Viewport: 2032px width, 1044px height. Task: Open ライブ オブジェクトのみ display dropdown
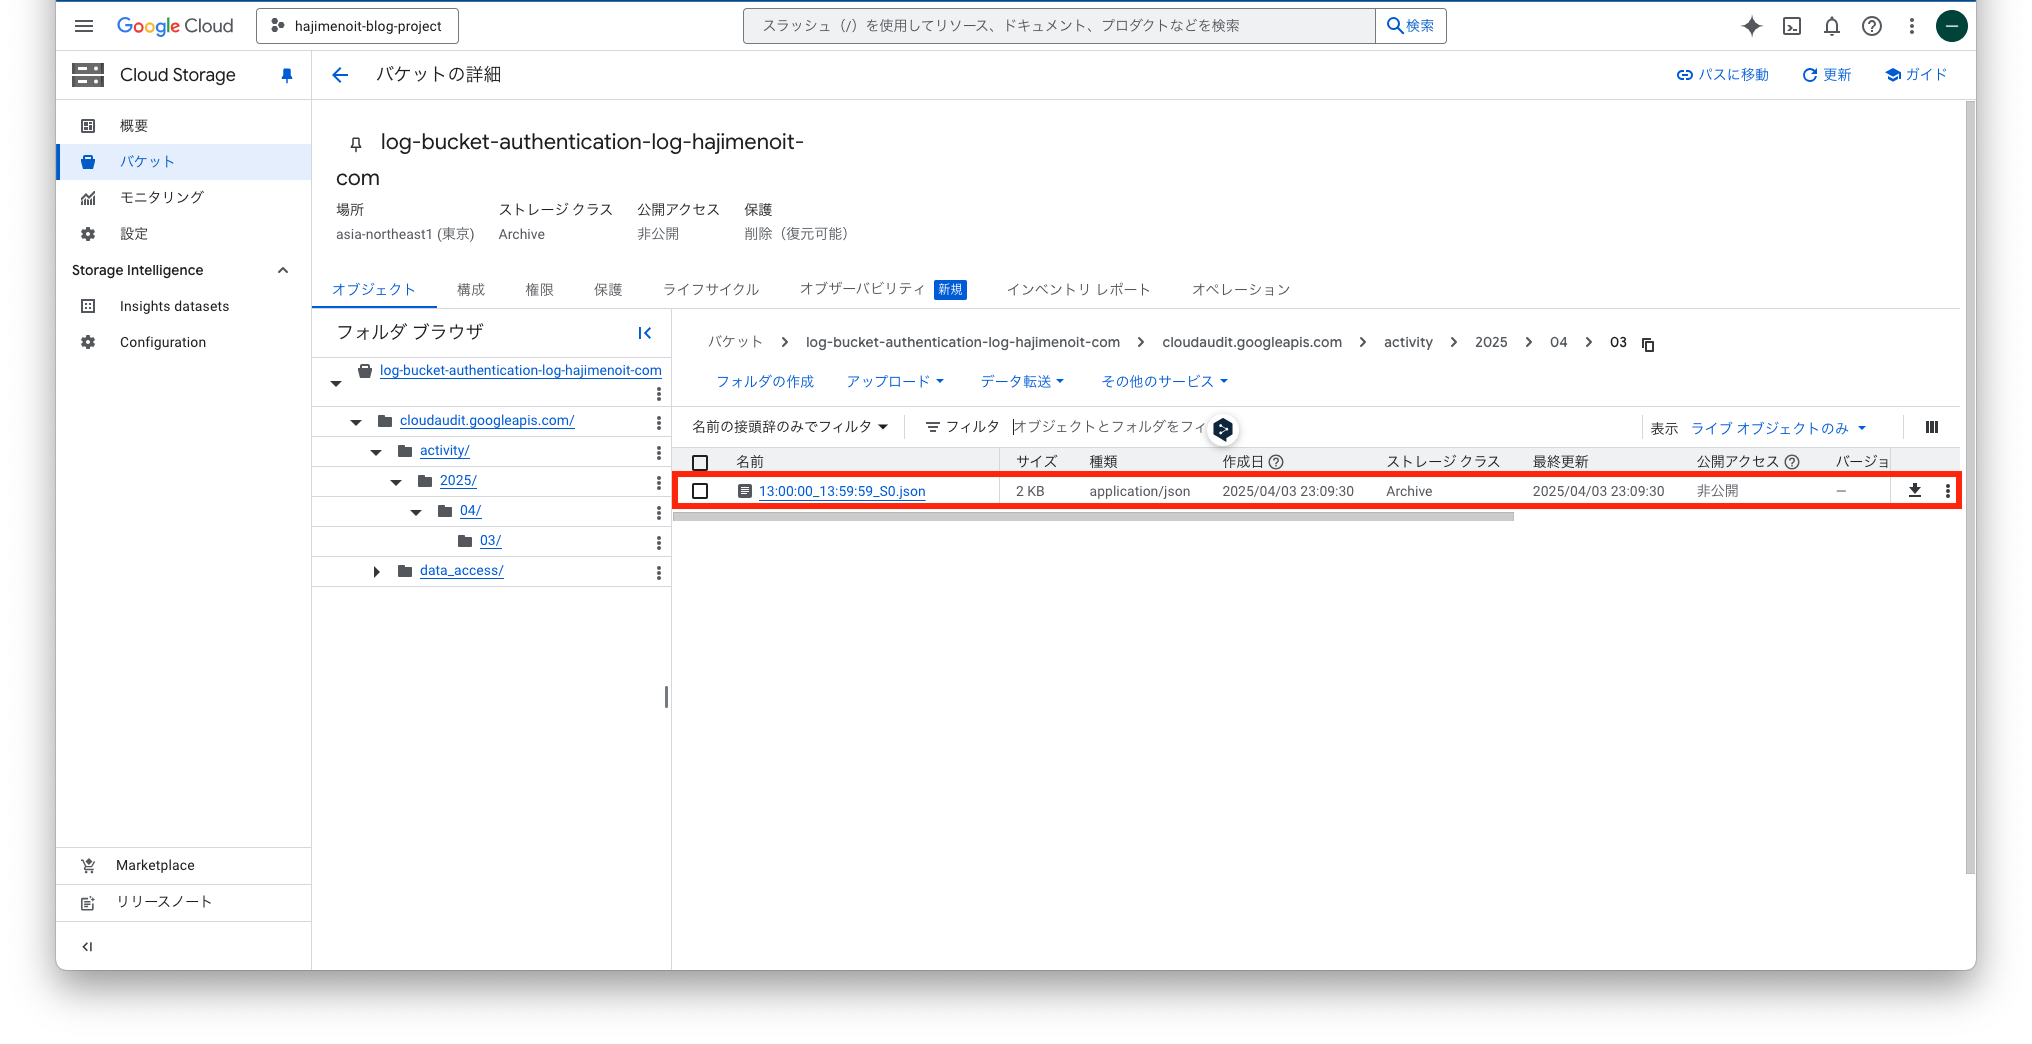(1778, 428)
